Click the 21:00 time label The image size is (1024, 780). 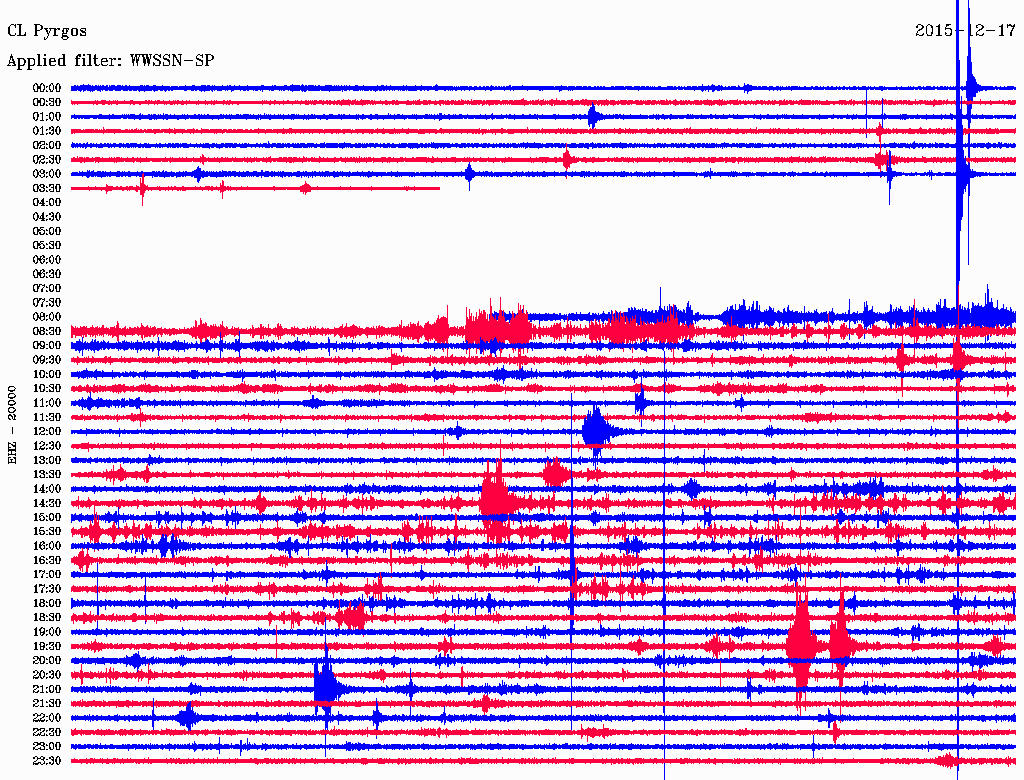(47, 689)
